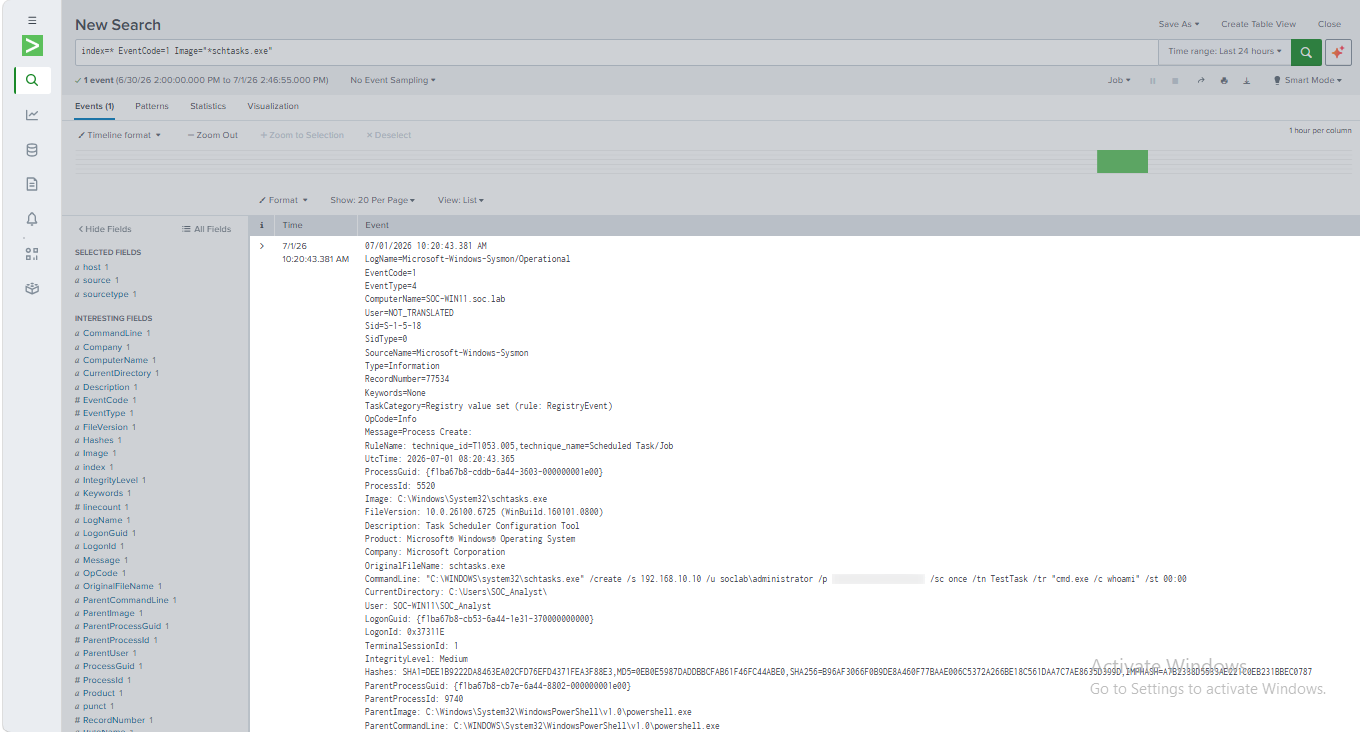This screenshot has width=1360, height=732.
Task: Open the No Event Sampling dropdown
Action: [393, 80]
